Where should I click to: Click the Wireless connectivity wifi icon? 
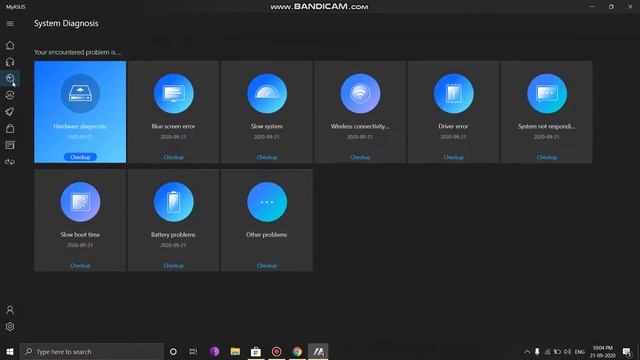tap(360, 93)
